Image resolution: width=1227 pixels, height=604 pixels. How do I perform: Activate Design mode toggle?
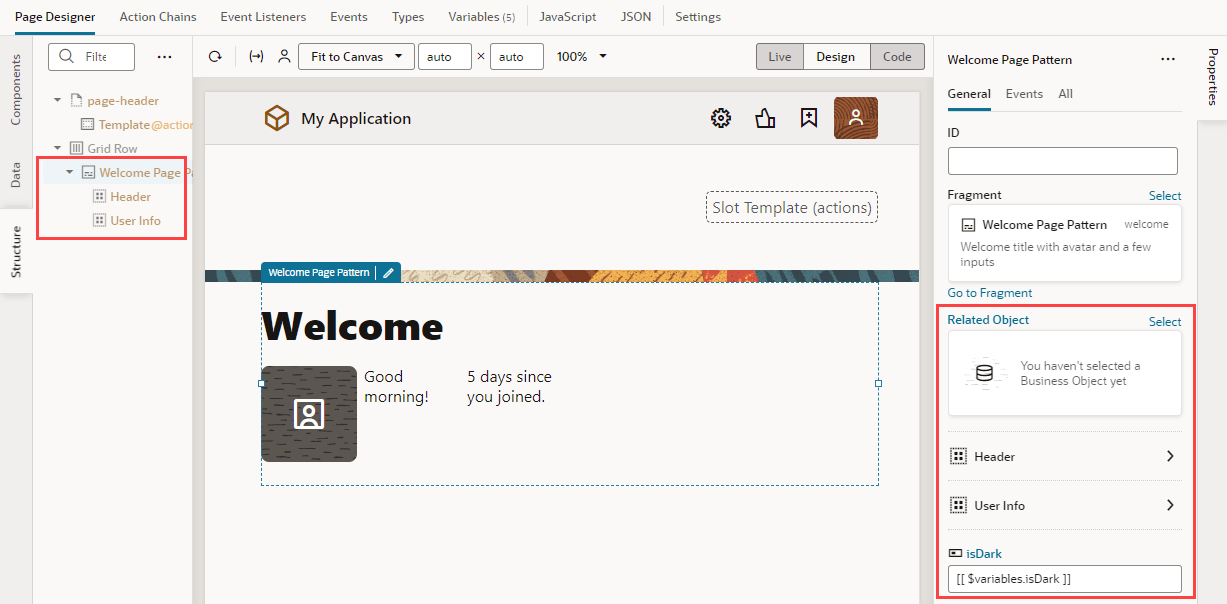pos(836,56)
